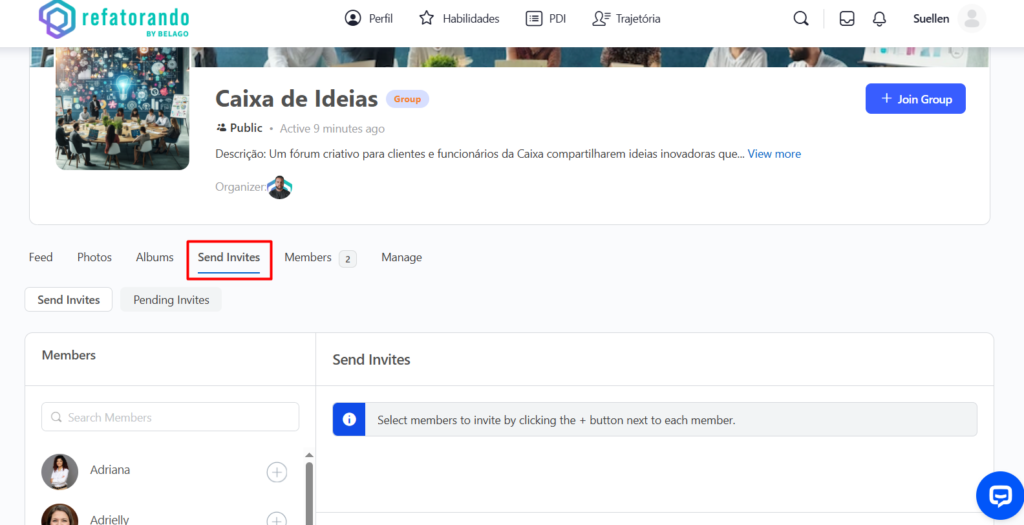Click the Join Group button
Screen dimensions: 1024x525
click(x=915, y=99)
